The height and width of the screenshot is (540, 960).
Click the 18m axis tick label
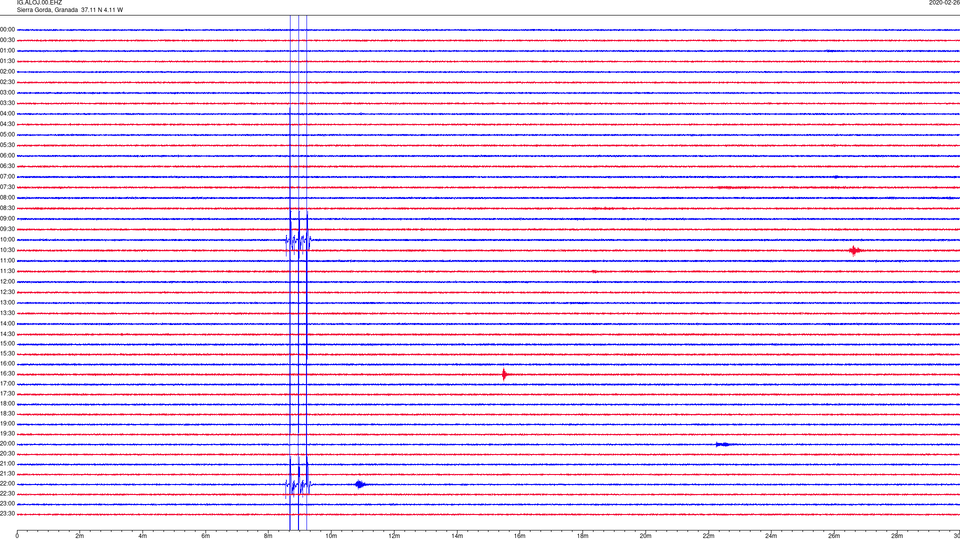(583, 536)
